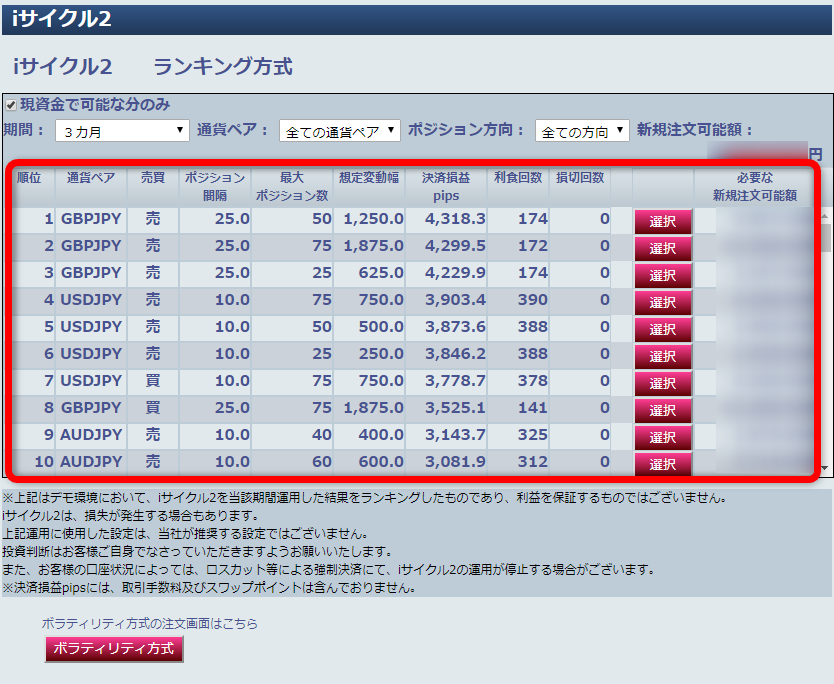The image size is (834, 684).
Task: Click the 利食回数 column header
Action: tap(518, 178)
